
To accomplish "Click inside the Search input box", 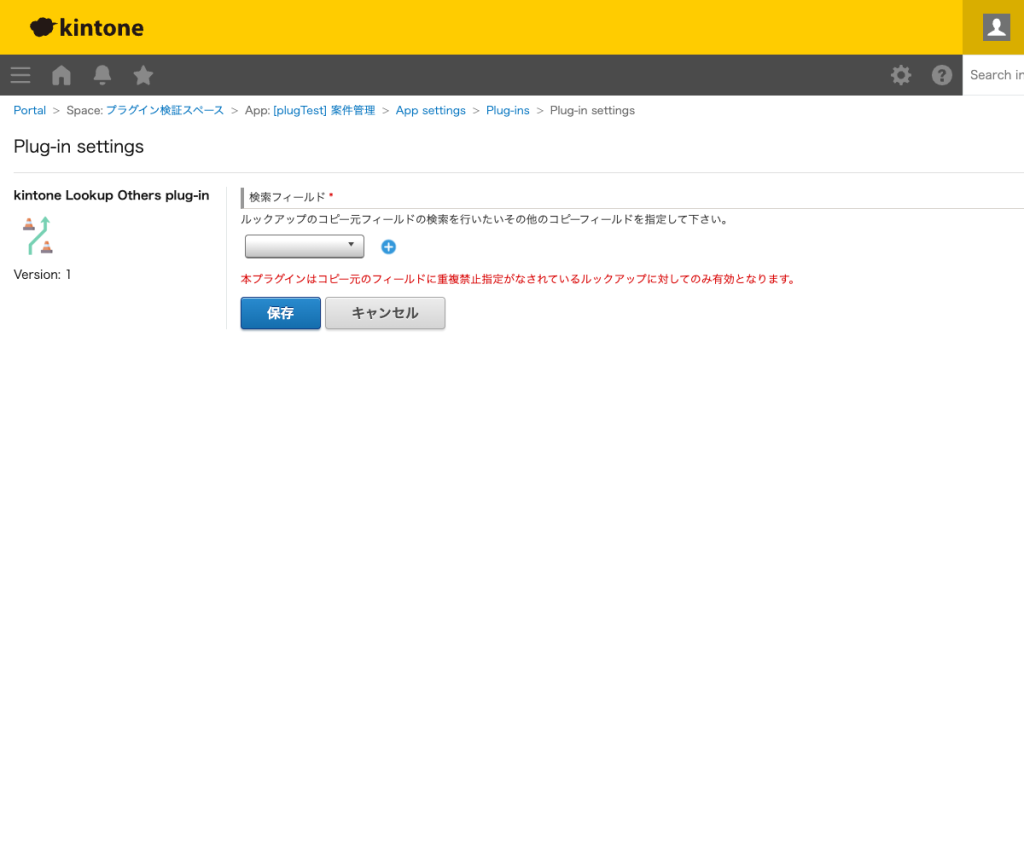I will coord(998,75).
